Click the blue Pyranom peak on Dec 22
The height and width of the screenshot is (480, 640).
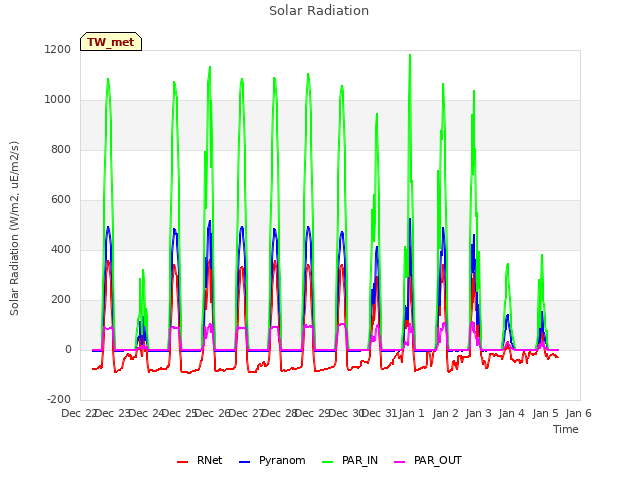tap(108, 227)
